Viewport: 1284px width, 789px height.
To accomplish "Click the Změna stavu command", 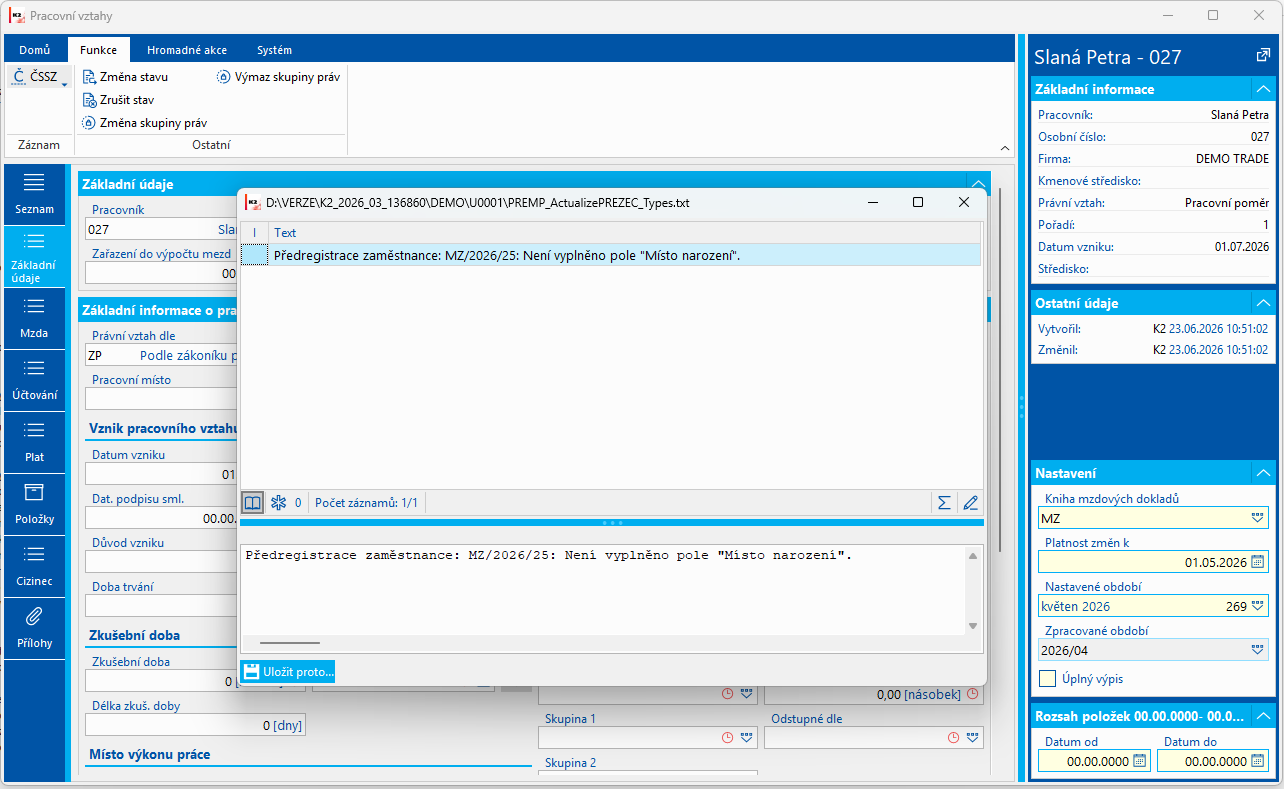I will click(124, 77).
